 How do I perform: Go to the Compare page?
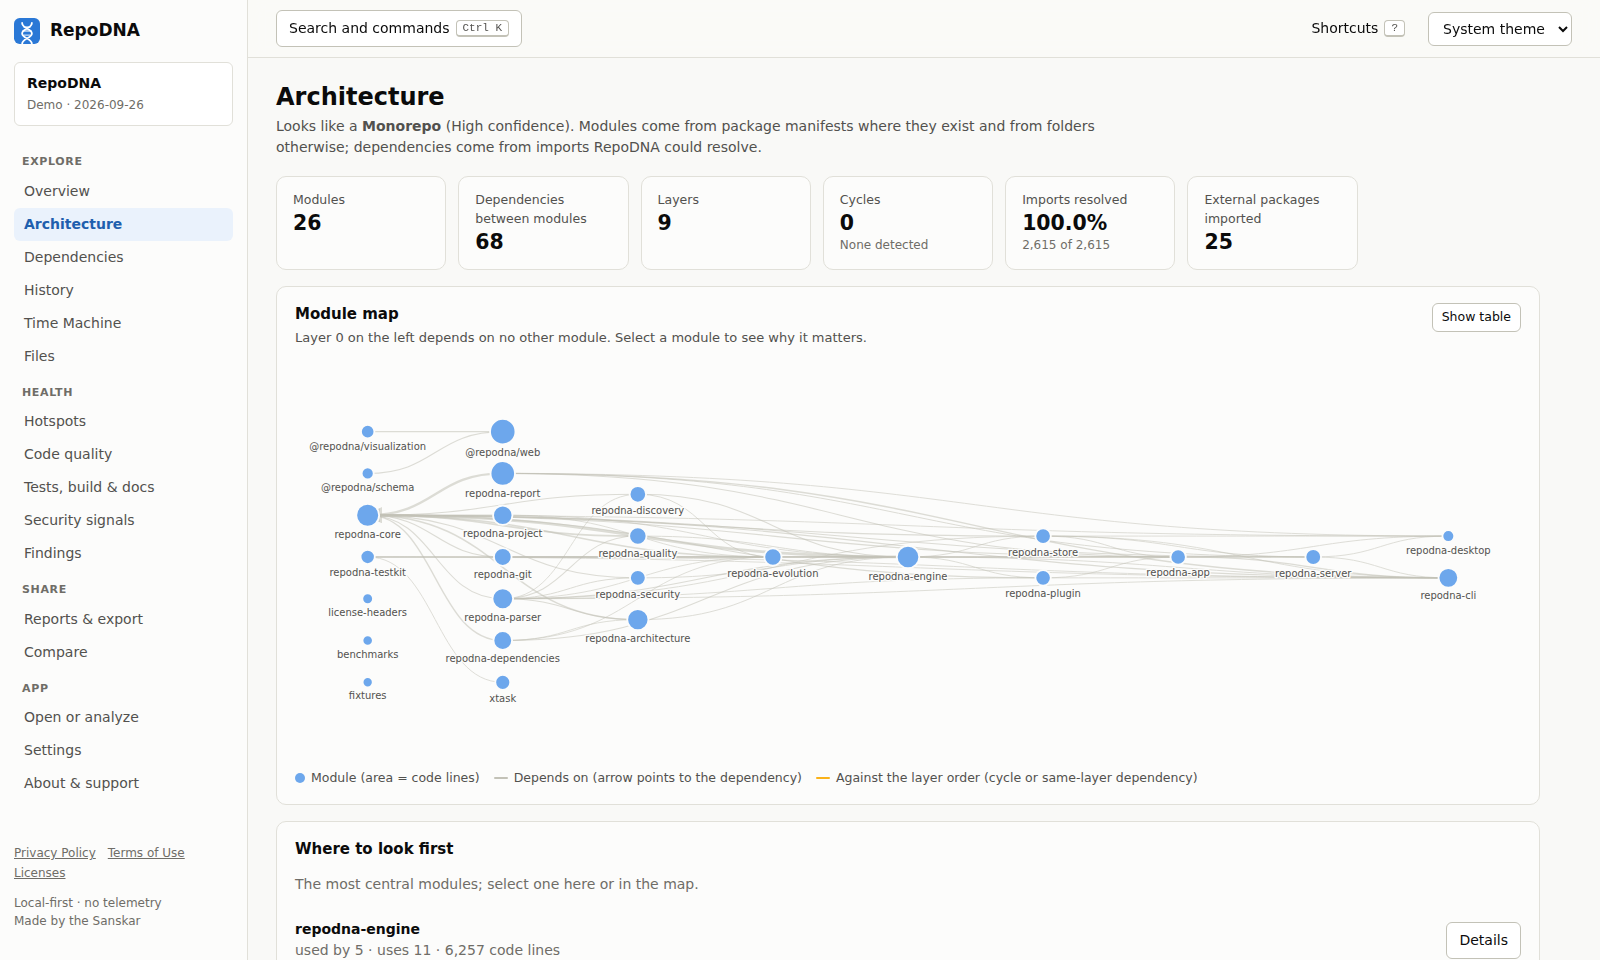coord(123,652)
